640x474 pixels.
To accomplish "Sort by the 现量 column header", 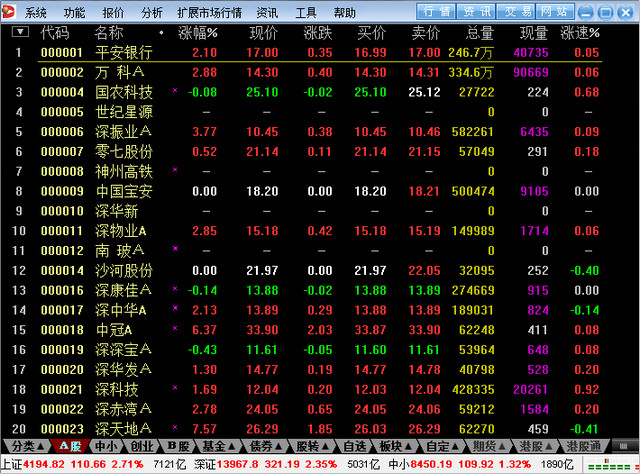I will tap(533, 33).
